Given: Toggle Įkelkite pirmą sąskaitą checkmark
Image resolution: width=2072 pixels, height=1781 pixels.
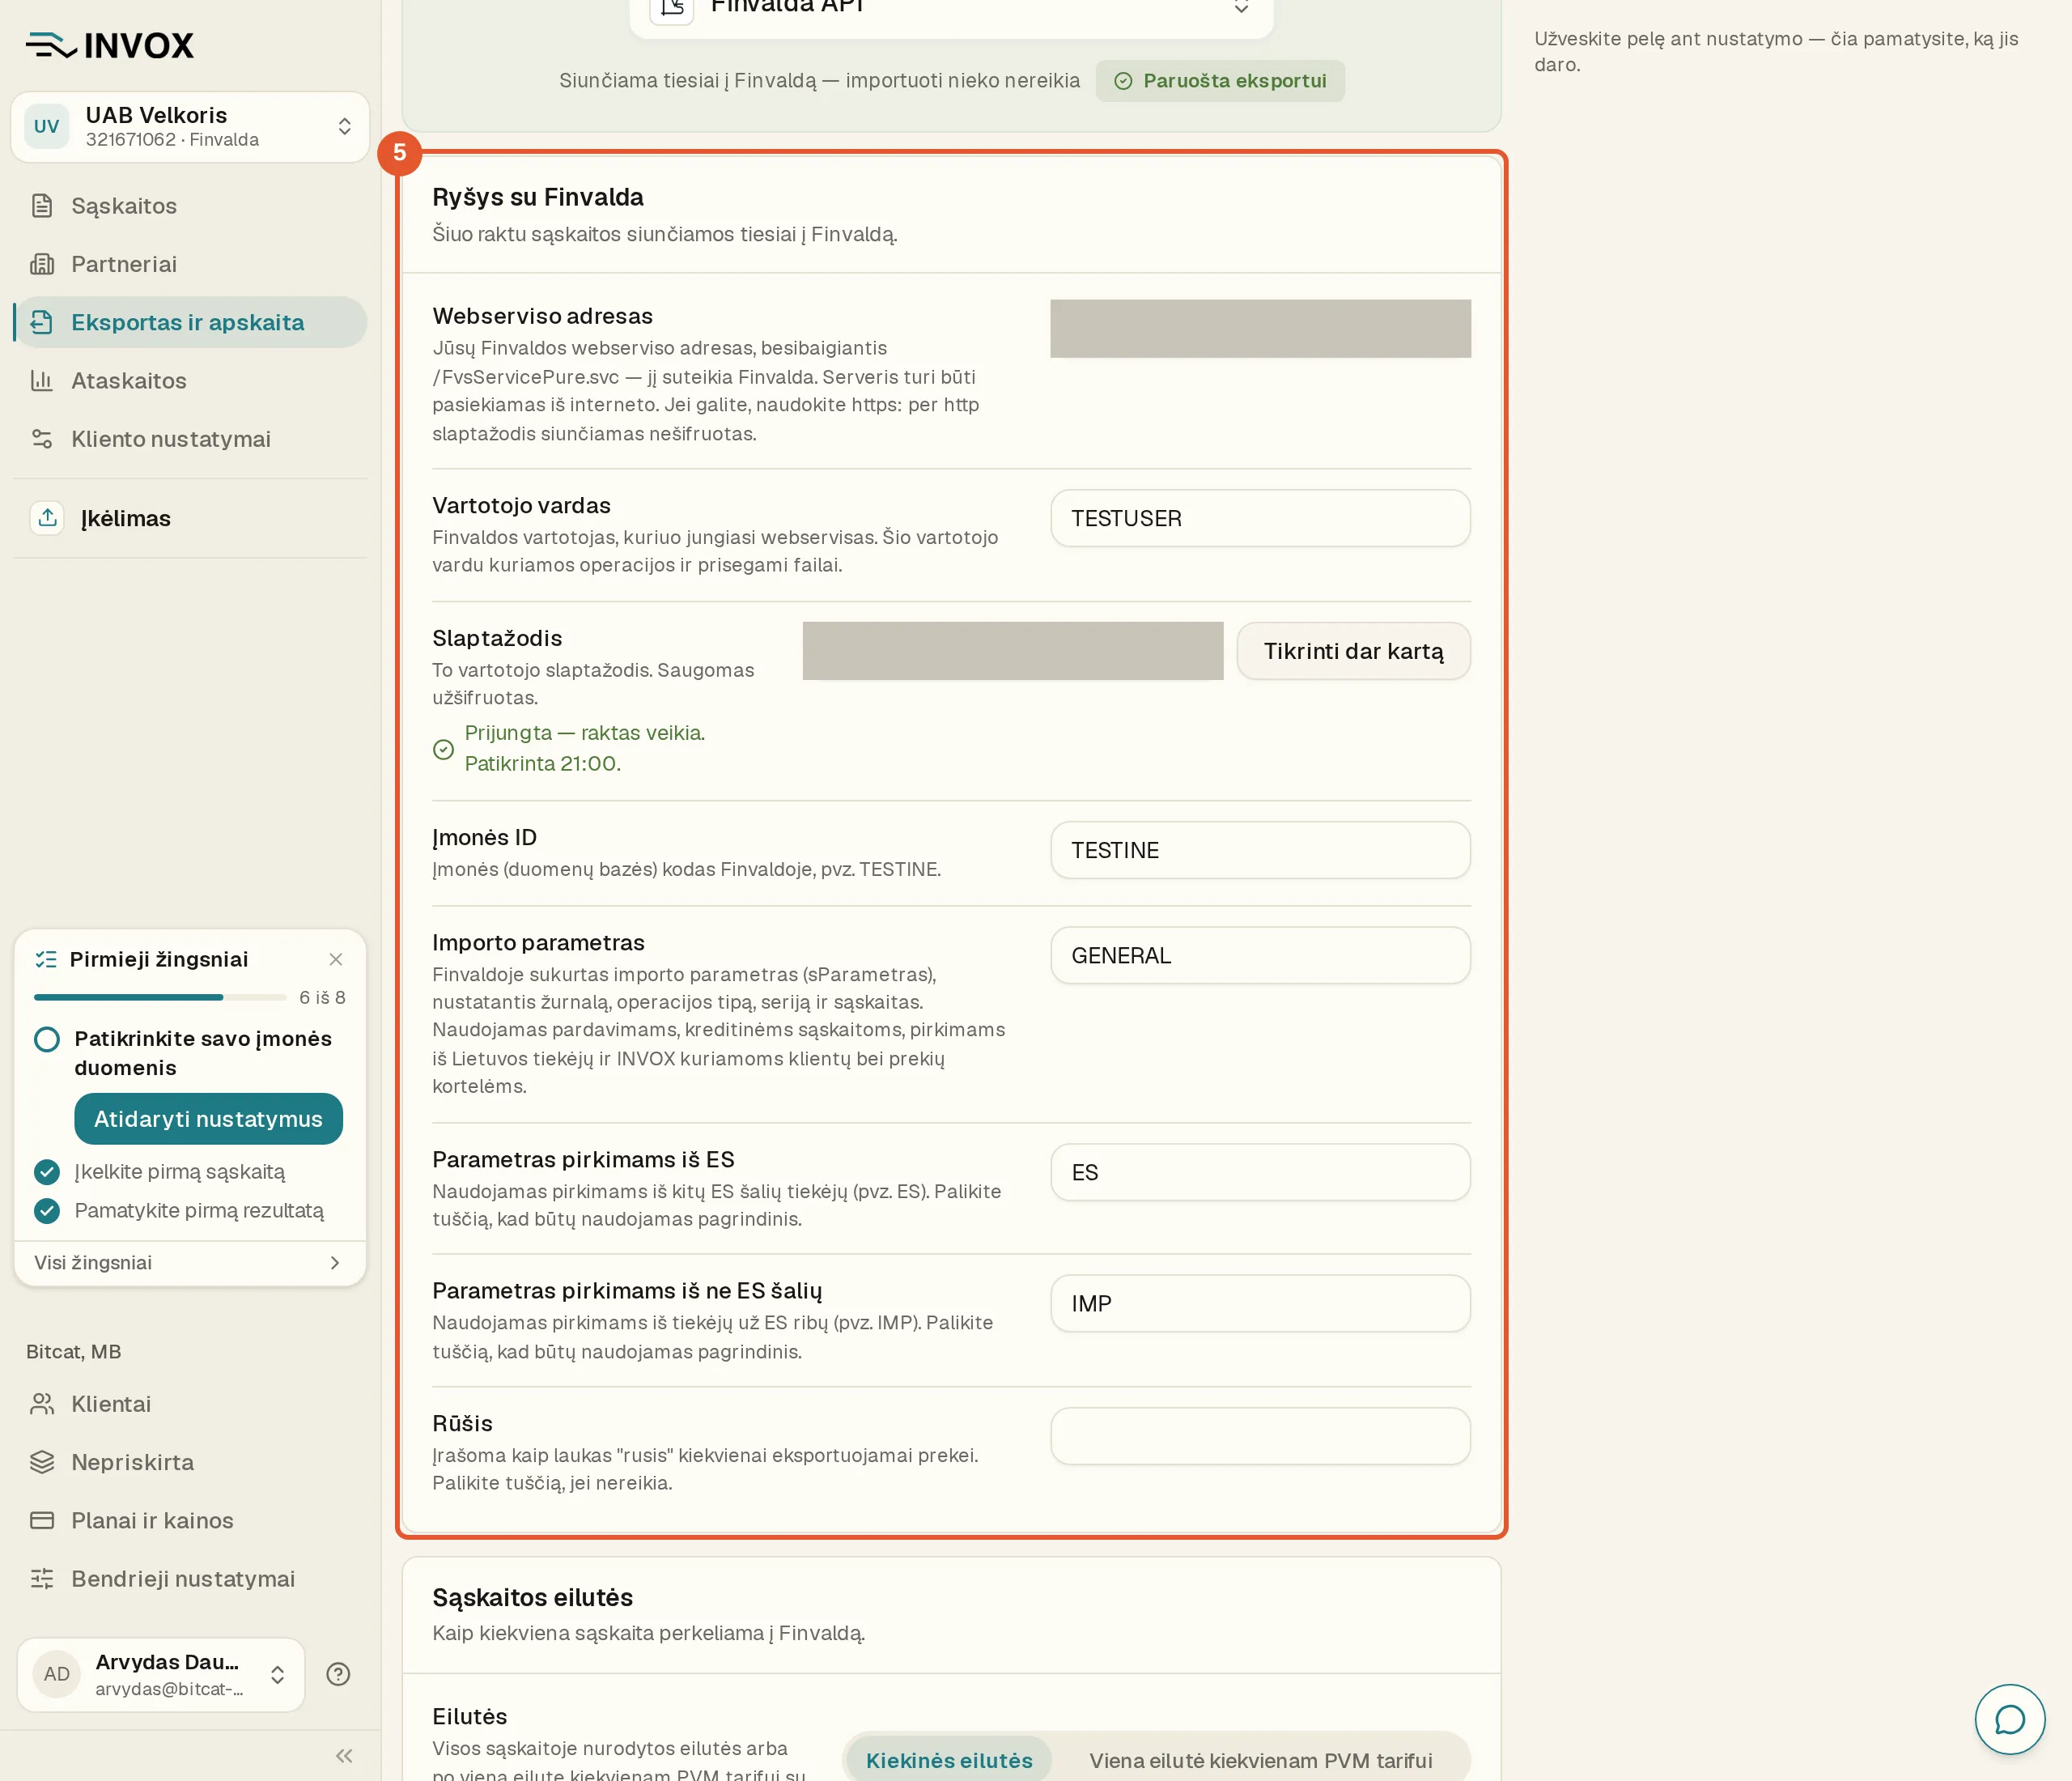Looking at the screenshot, I should [47, 1172].
